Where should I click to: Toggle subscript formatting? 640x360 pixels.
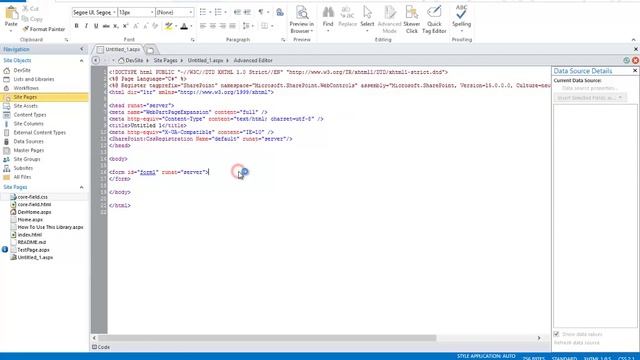116,26
